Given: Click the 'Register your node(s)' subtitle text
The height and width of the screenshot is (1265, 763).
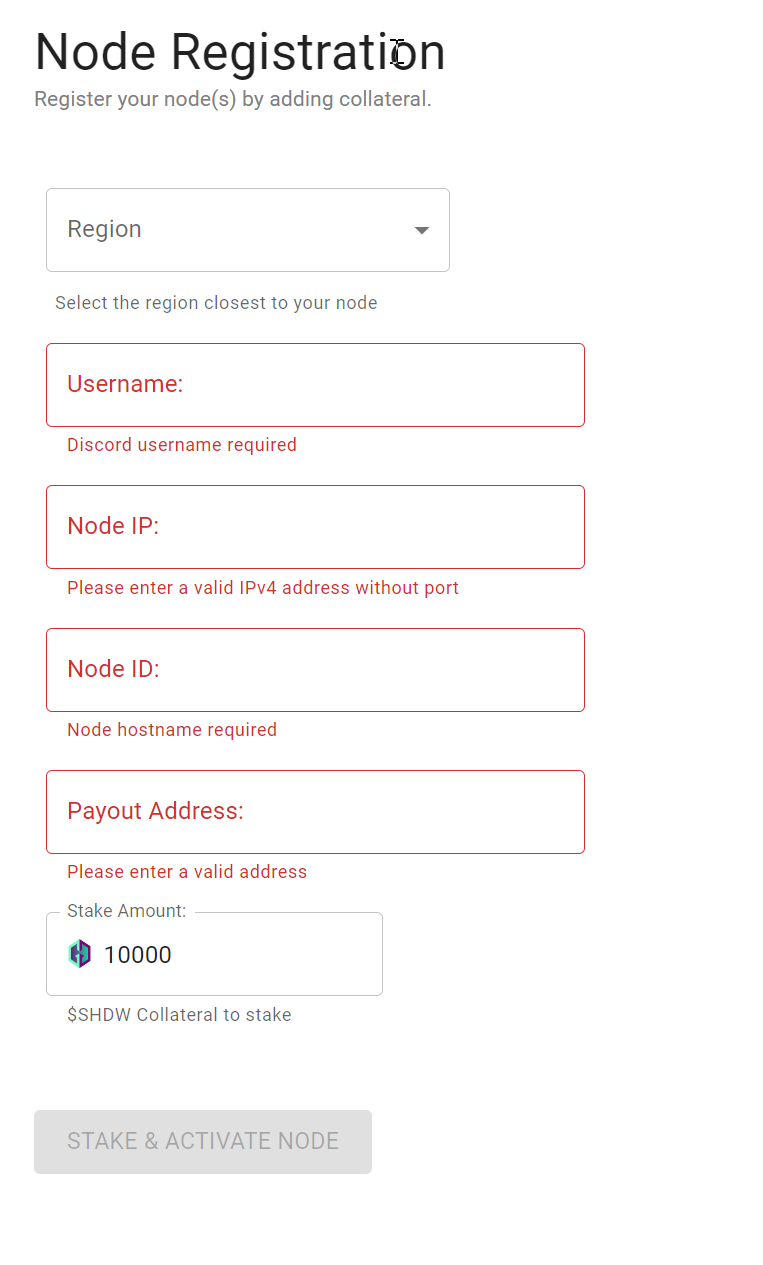Looking at the screenshot, I should 233,100.
